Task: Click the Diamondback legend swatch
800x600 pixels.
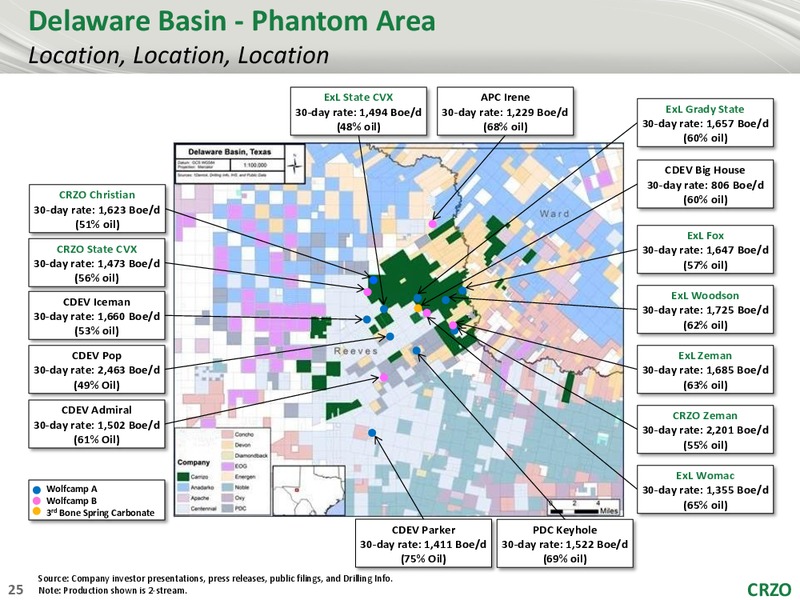Action: [227, 456]
